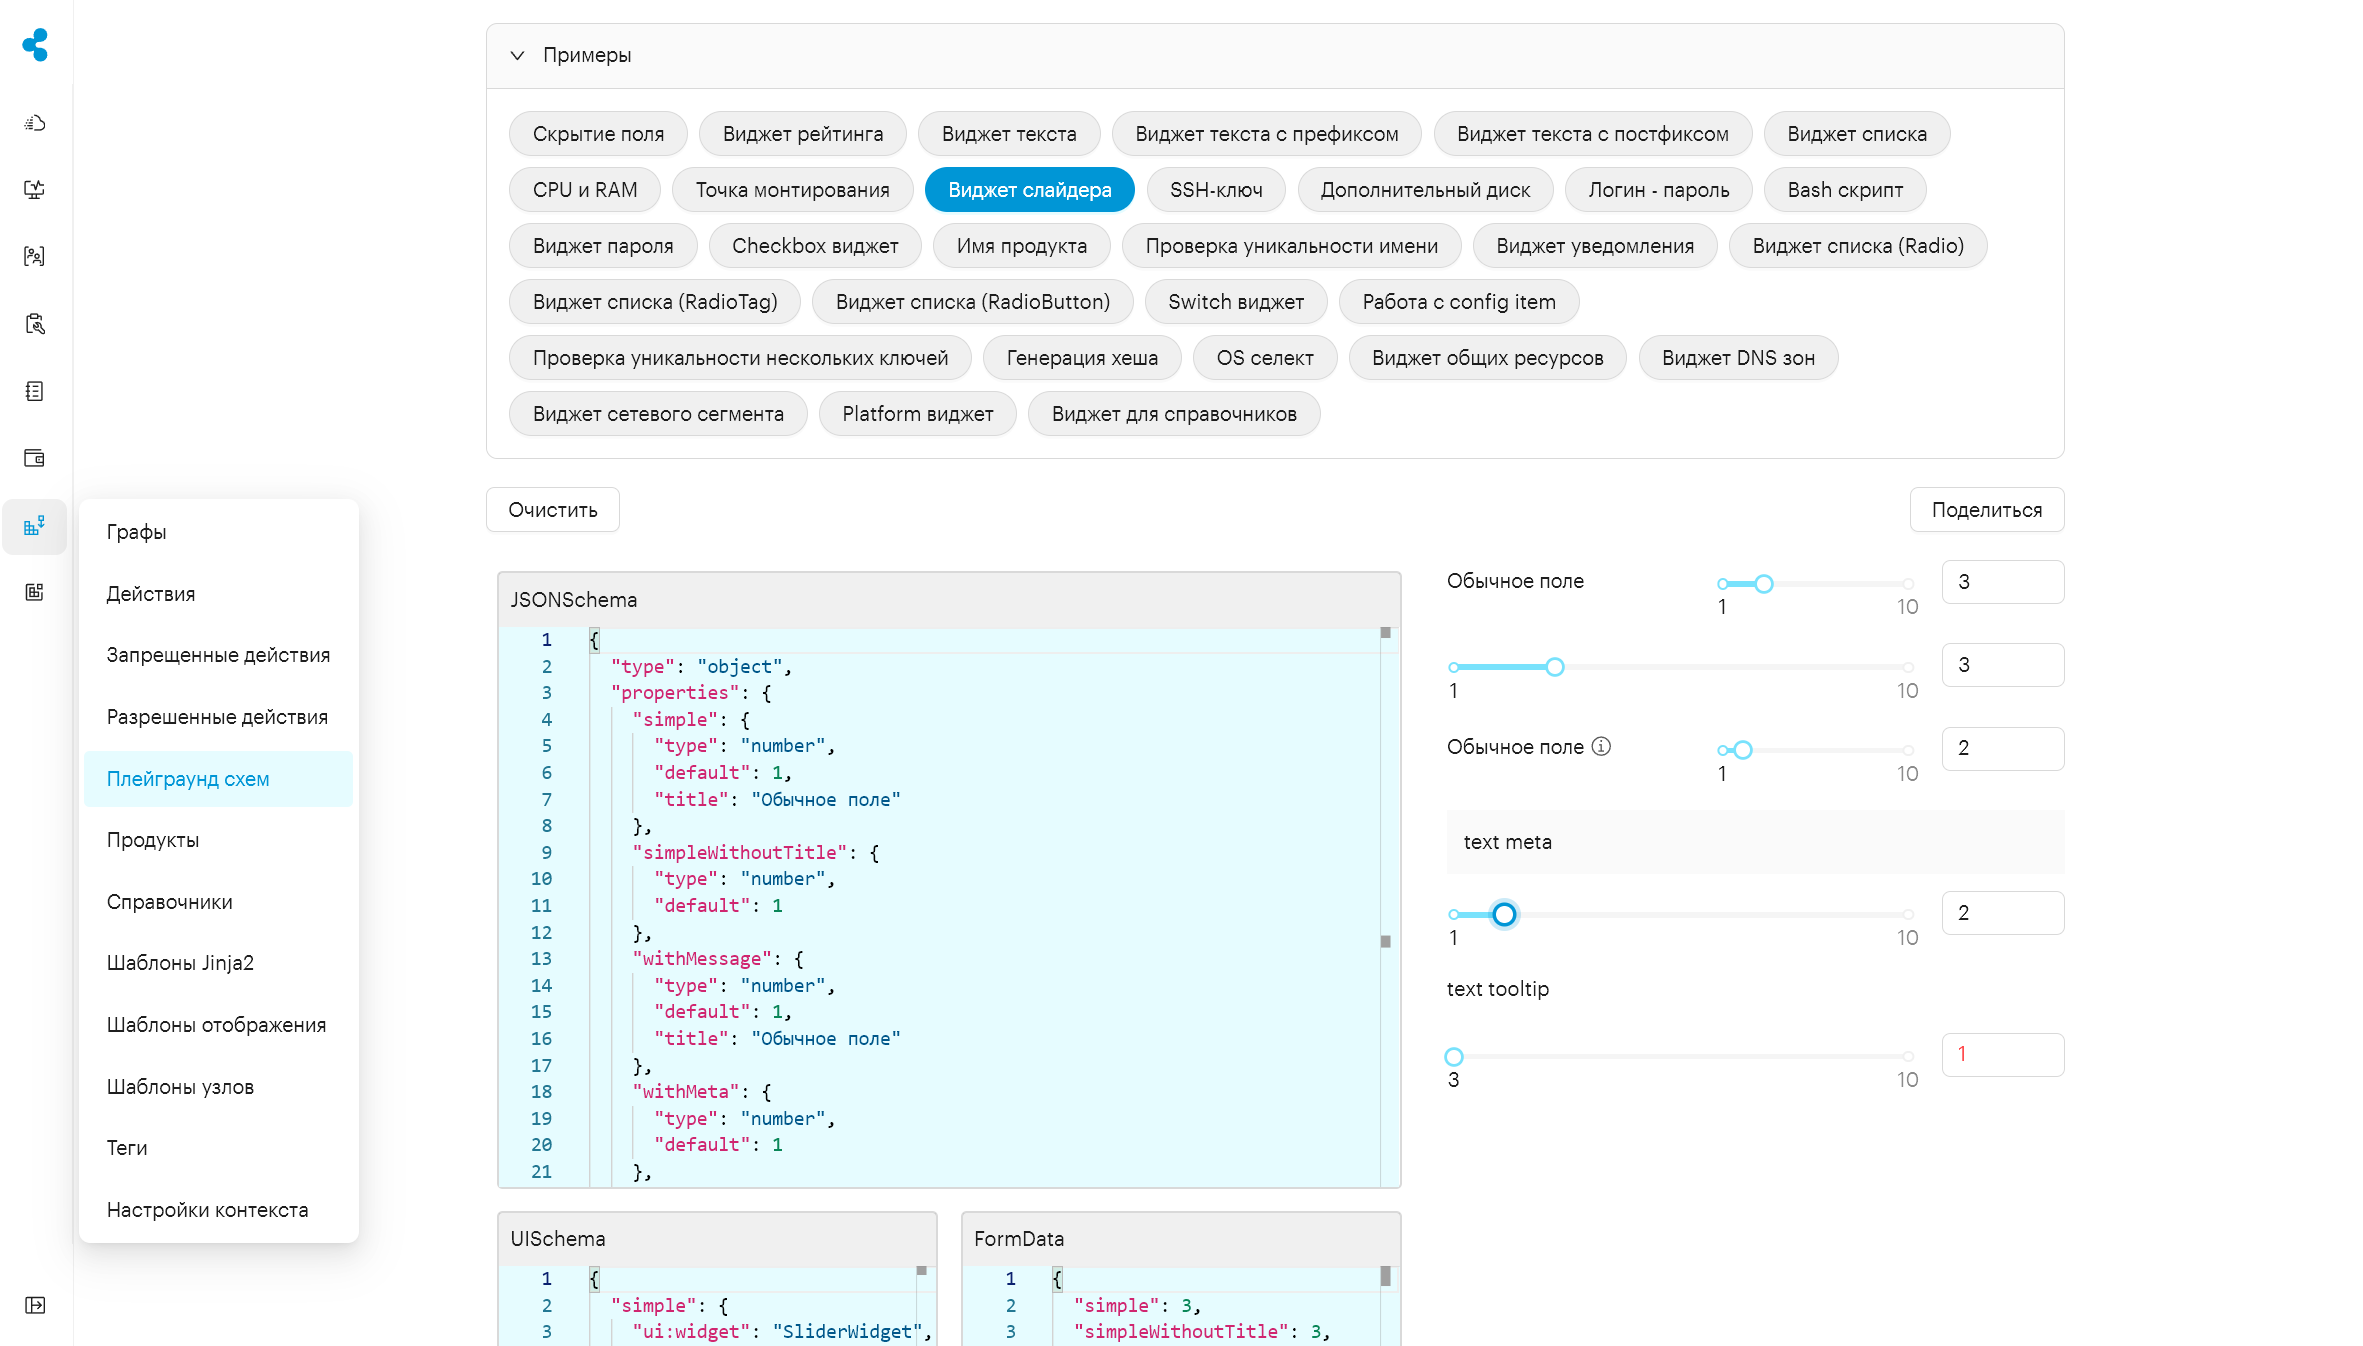Open Справочники menu item

219,902
